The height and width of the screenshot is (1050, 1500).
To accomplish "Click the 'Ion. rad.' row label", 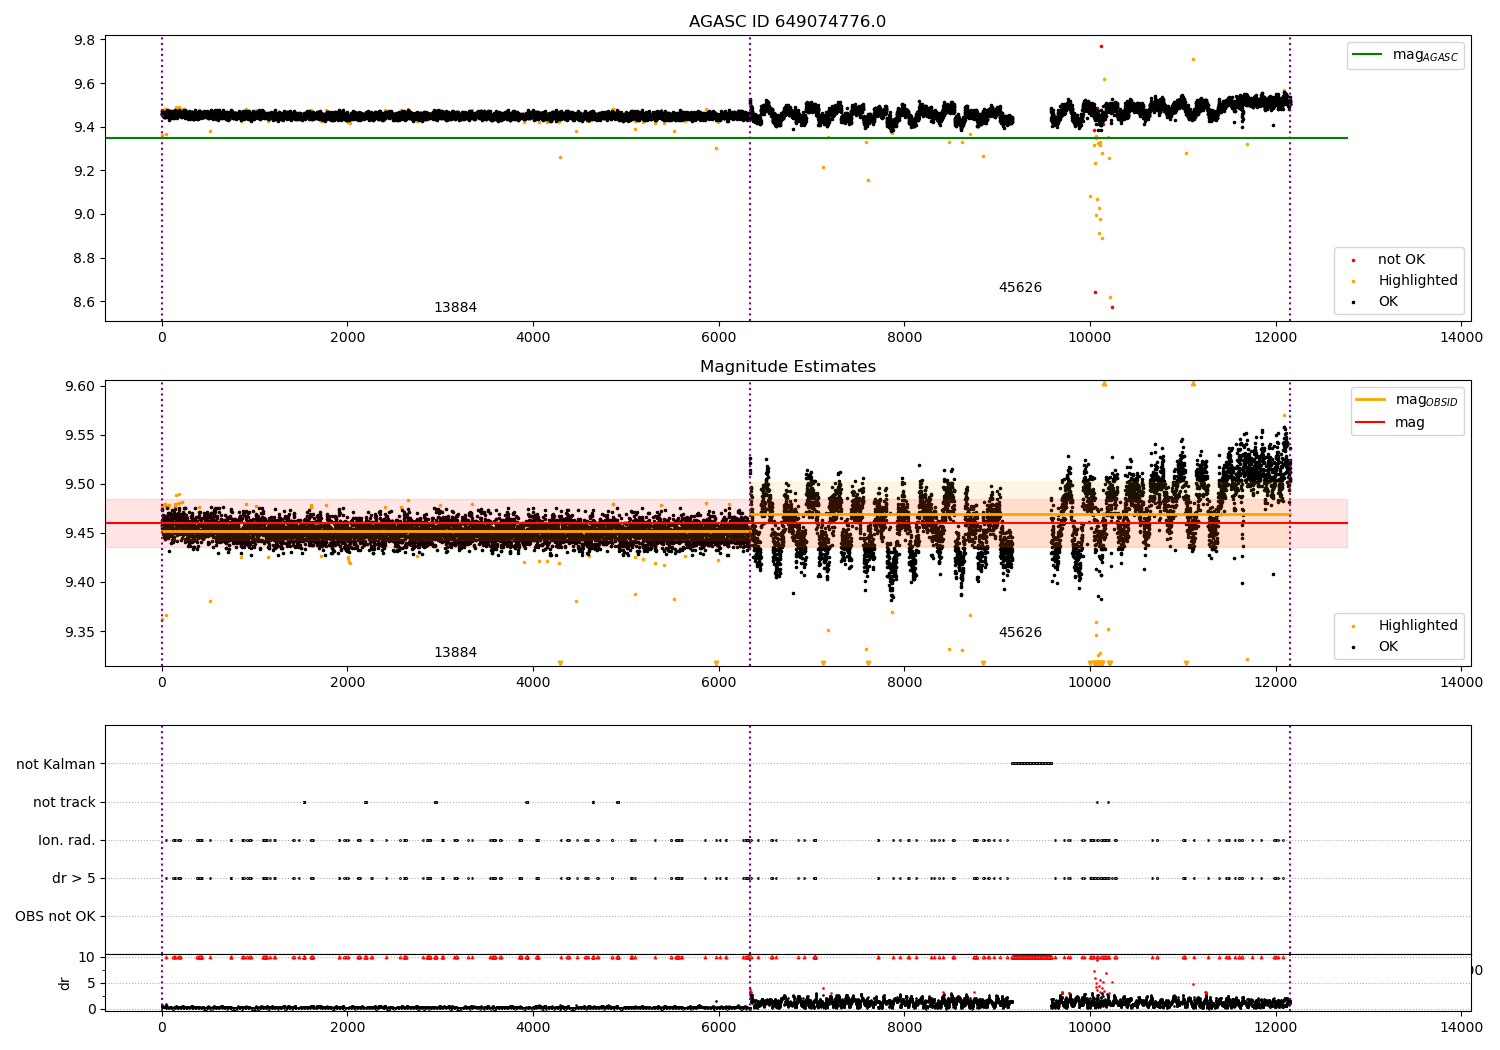I will pos(67,841).
